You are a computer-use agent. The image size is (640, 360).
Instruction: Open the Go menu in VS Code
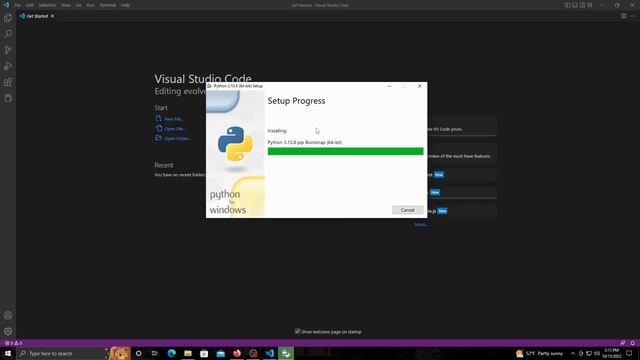(78, 5)
